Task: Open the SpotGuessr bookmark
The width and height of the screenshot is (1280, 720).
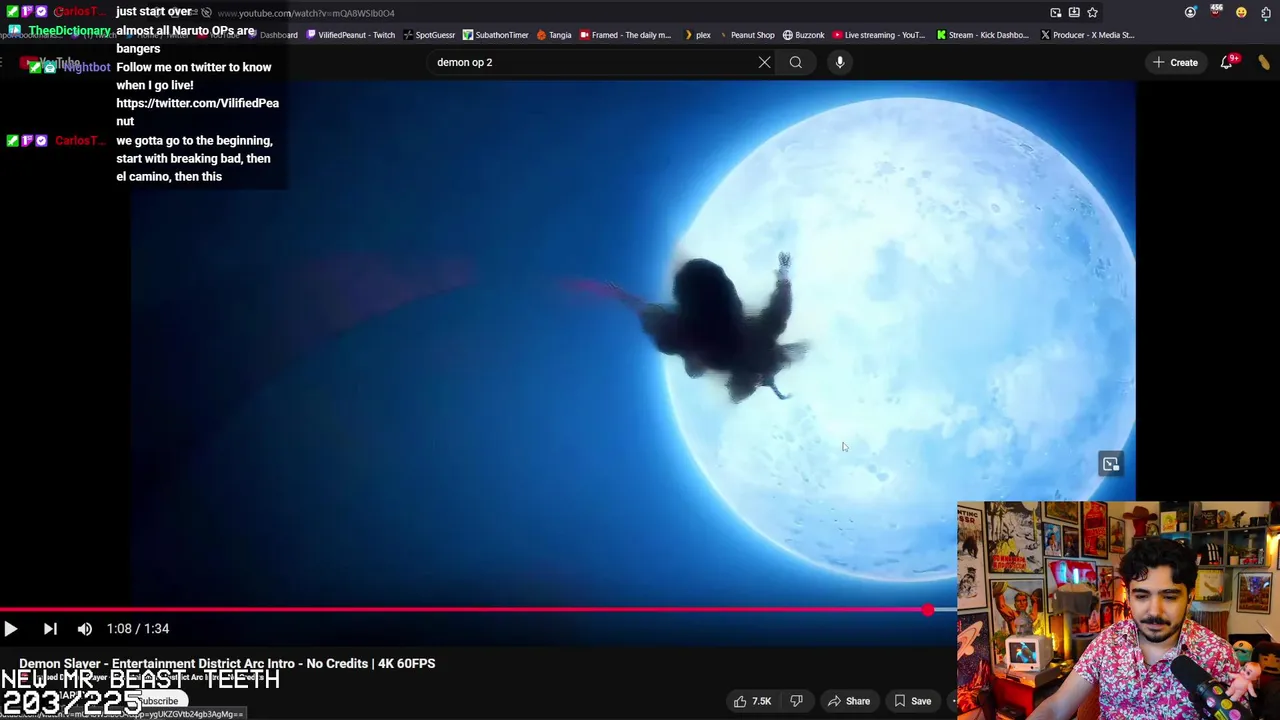Action: (x=429, y=35)
